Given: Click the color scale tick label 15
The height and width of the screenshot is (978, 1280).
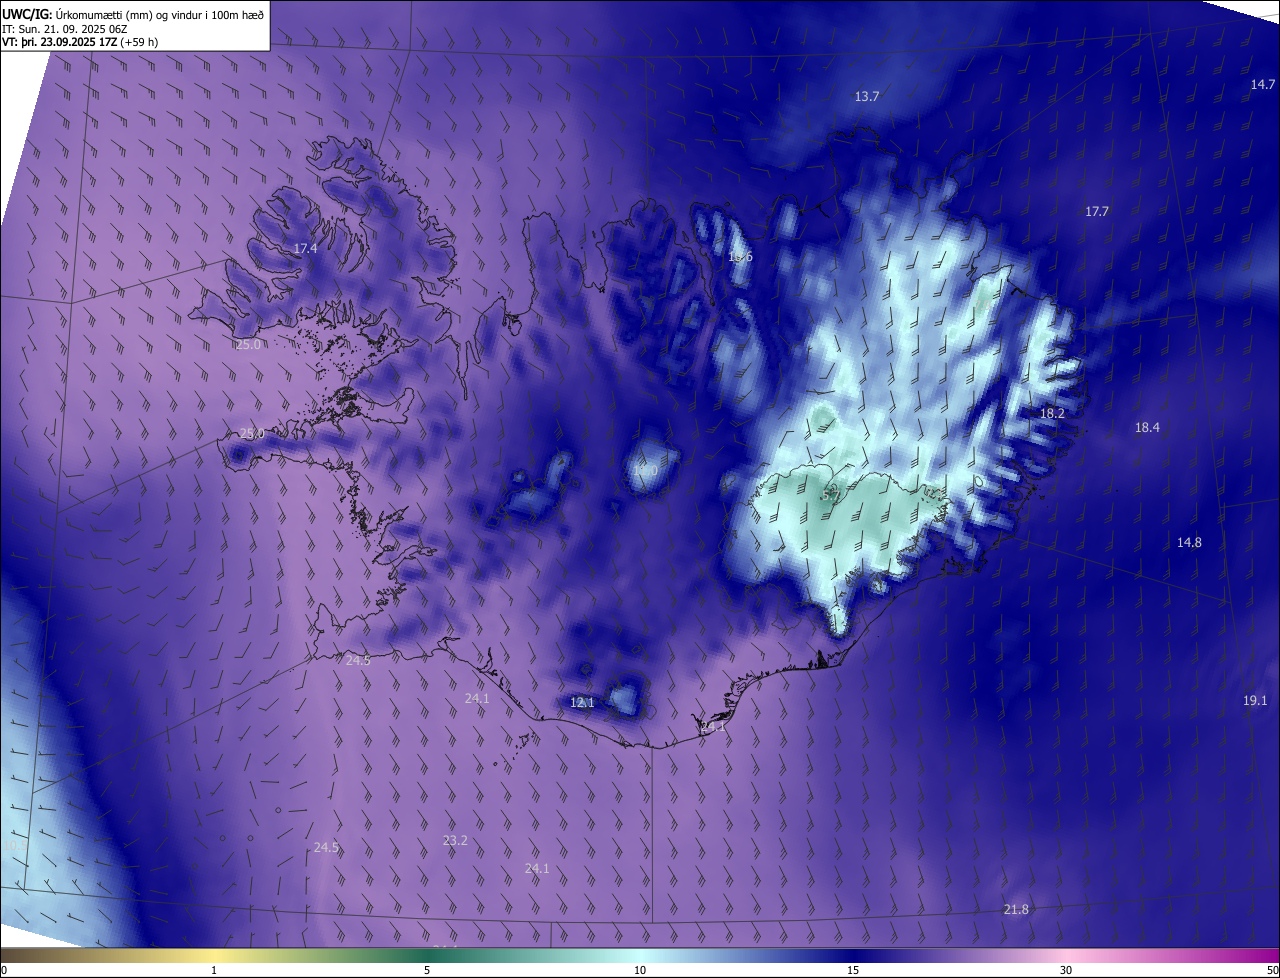Looking at the screenshot, I should (x=853, y=970).
